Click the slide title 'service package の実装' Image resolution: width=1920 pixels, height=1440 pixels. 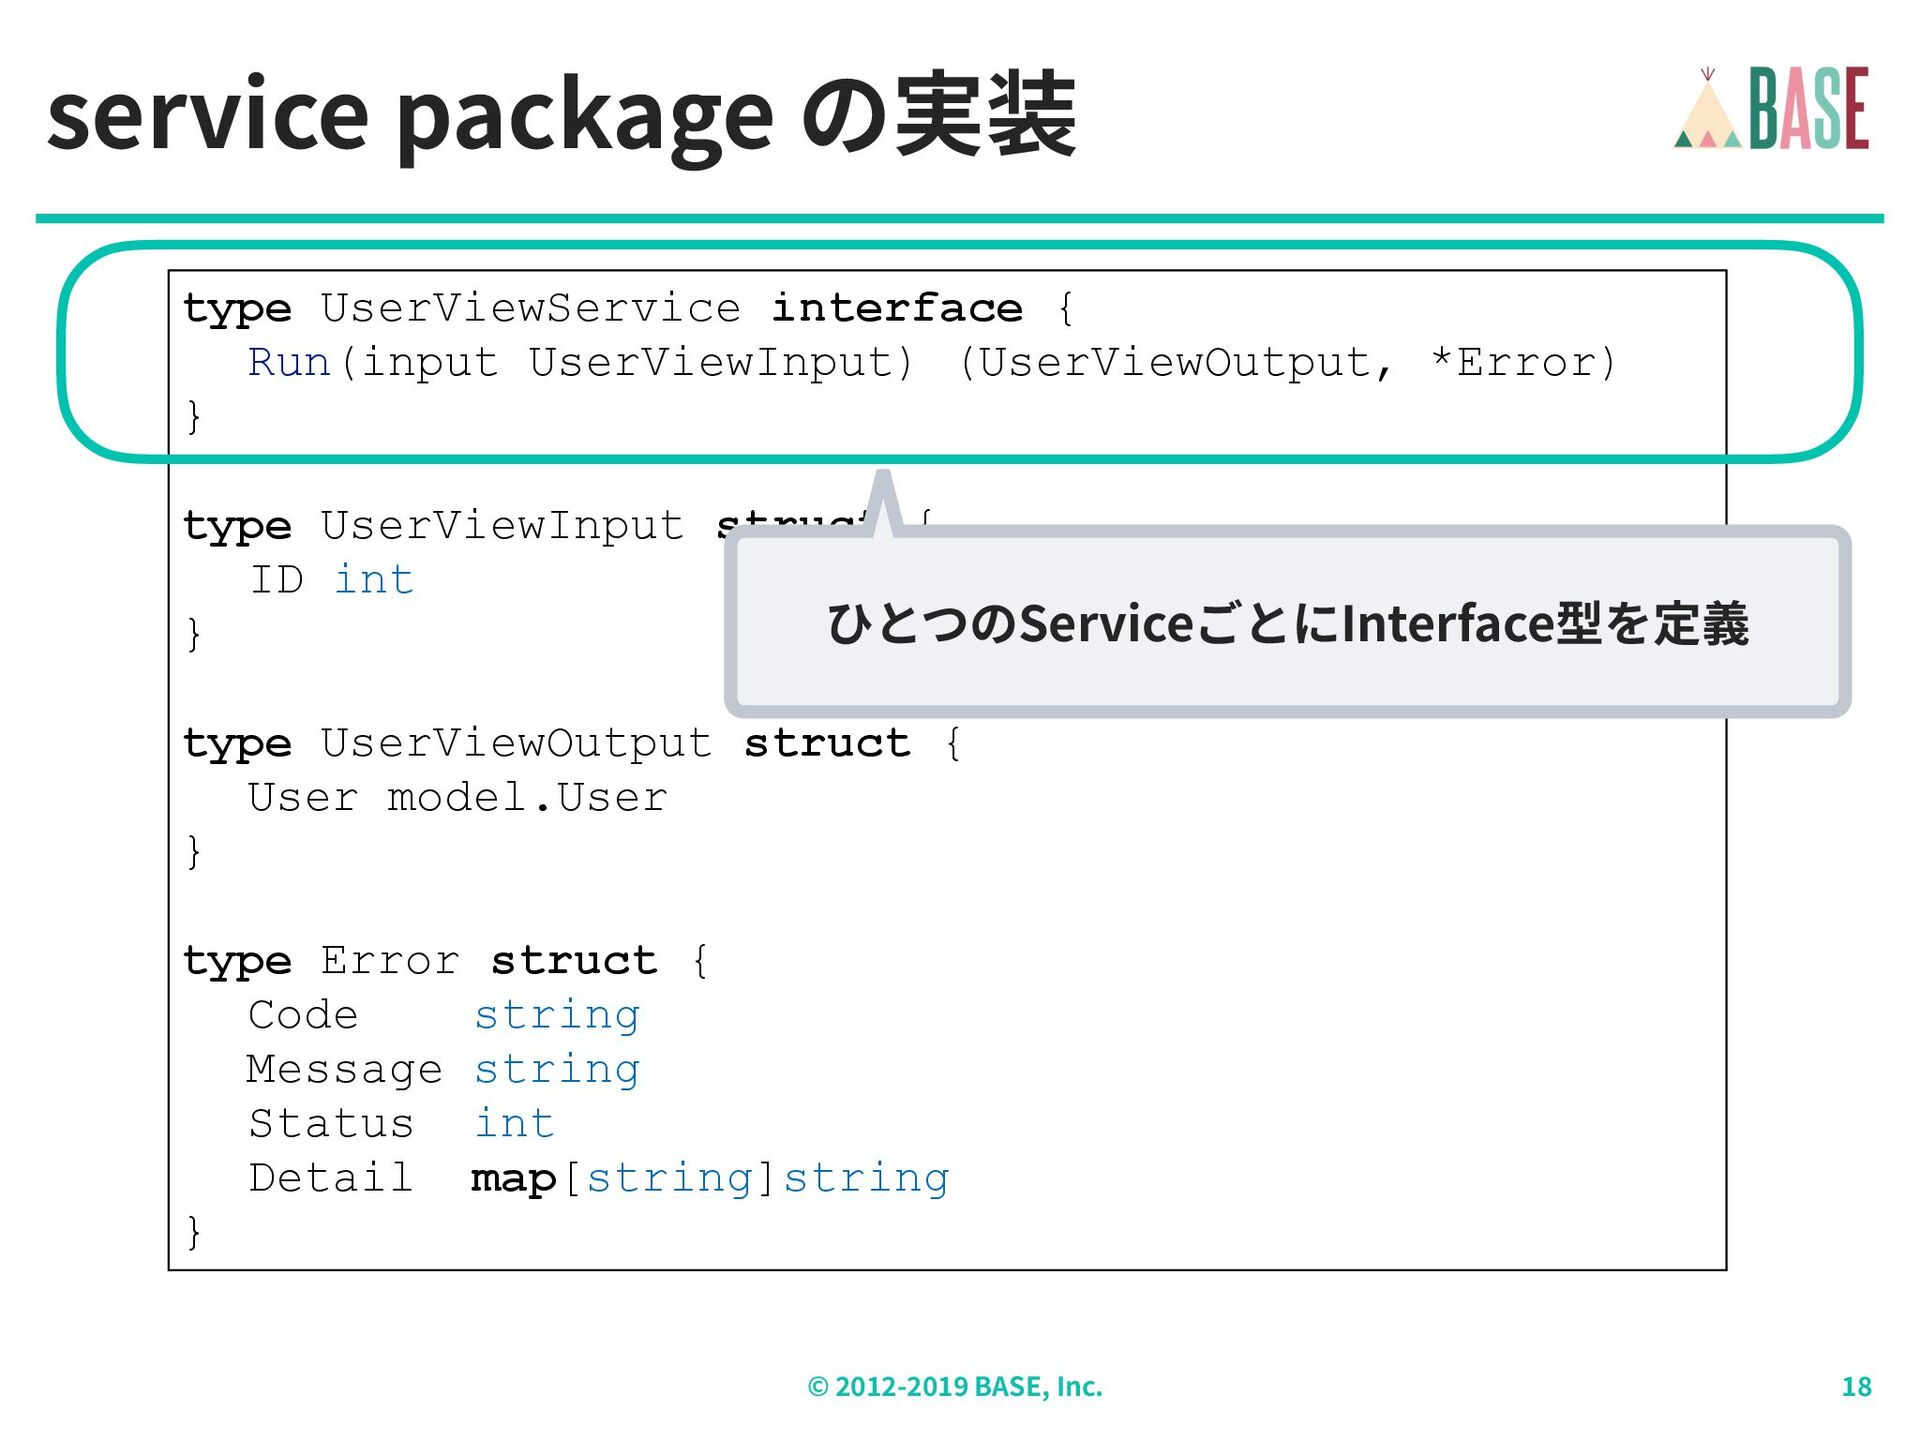561,116
